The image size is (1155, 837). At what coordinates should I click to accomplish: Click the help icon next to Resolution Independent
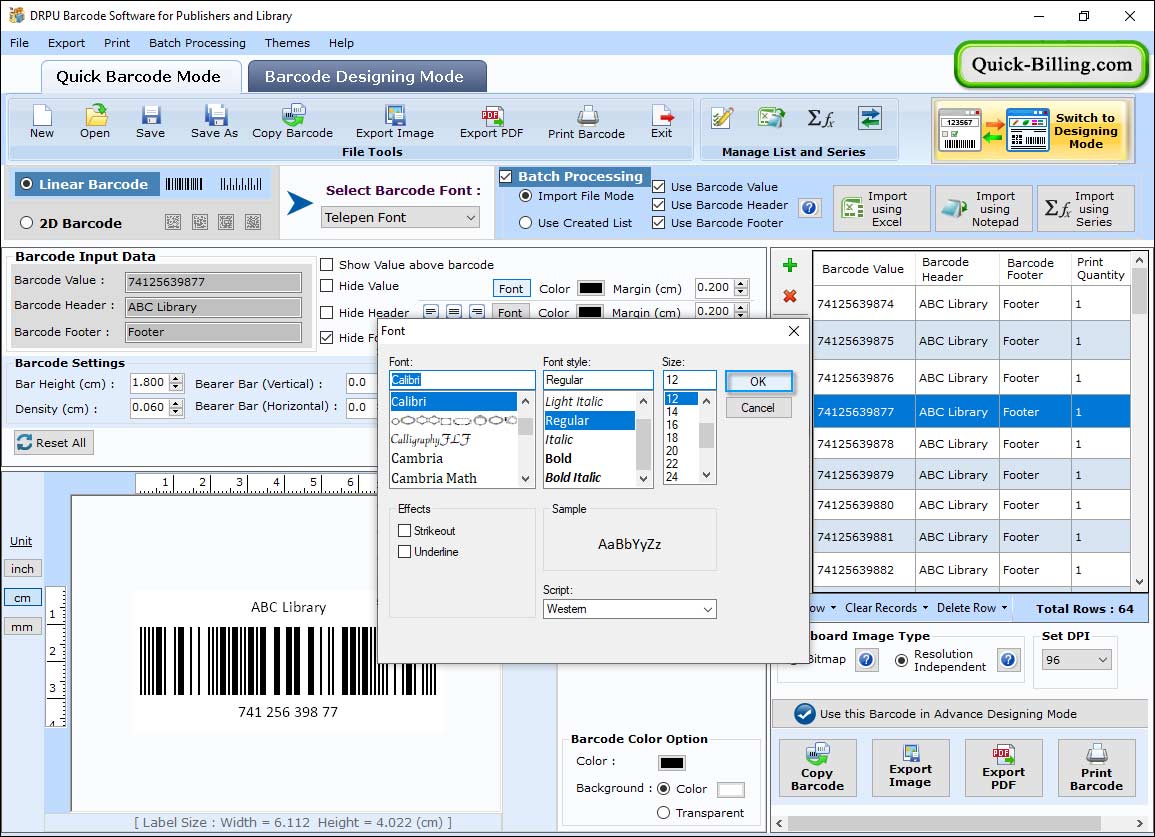pyautogui.click(x=1008, y=660)
